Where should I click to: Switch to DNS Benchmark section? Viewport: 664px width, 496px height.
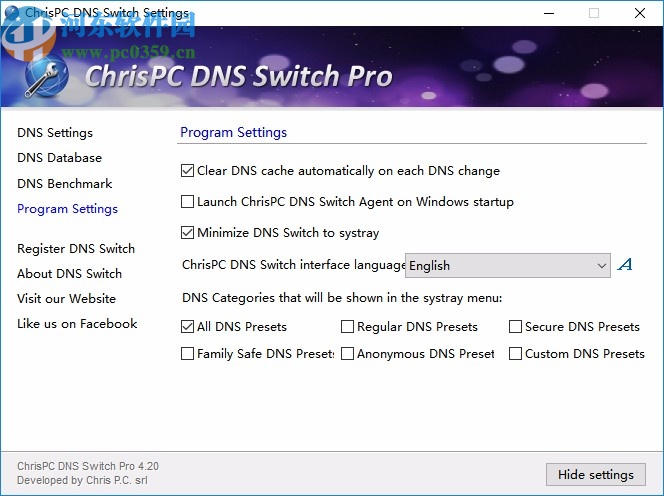[64, 183]
